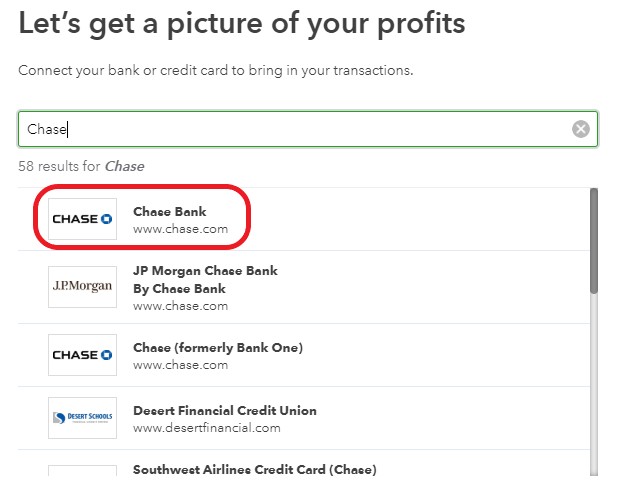Click the results list scrollbar thumb
This screenshot has height=492, width=617.
[x=594, y=240]
